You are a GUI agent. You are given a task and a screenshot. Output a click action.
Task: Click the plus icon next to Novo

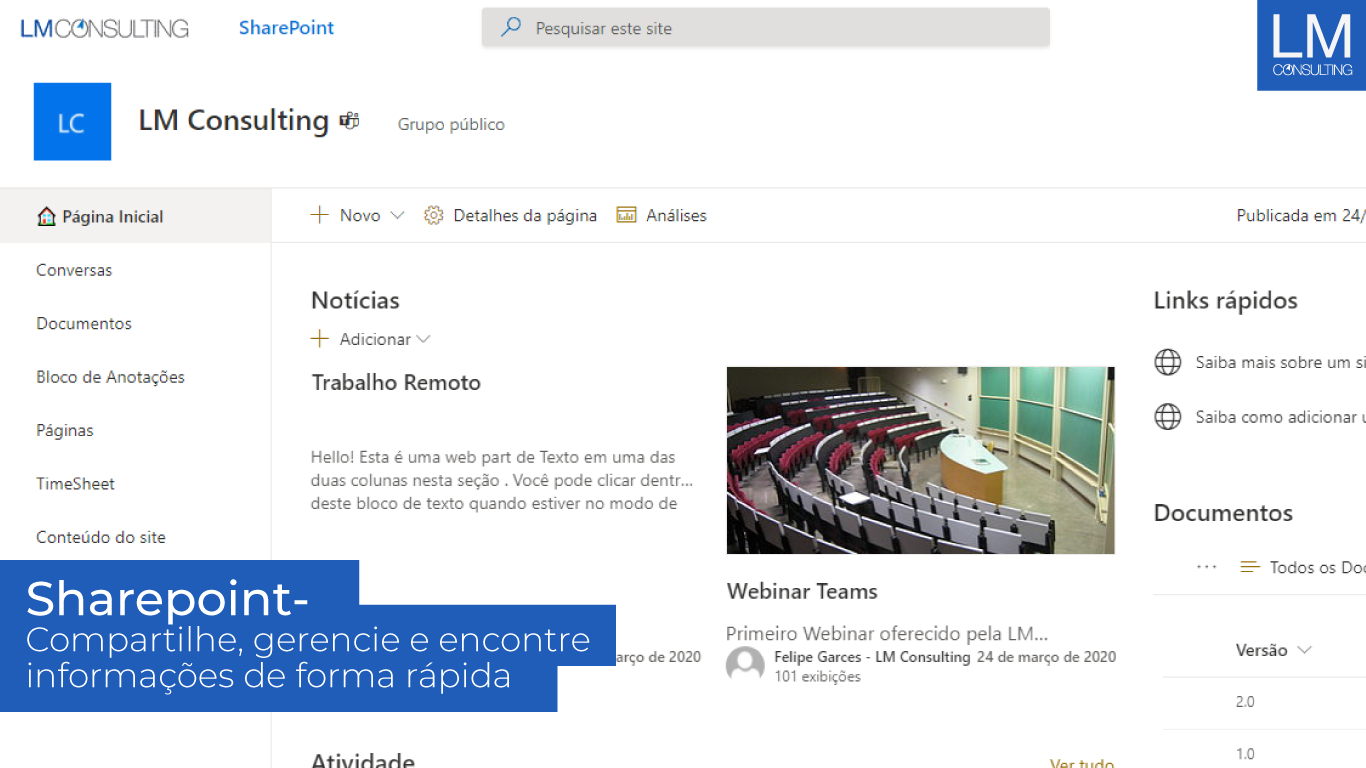[x=319, y=215]
